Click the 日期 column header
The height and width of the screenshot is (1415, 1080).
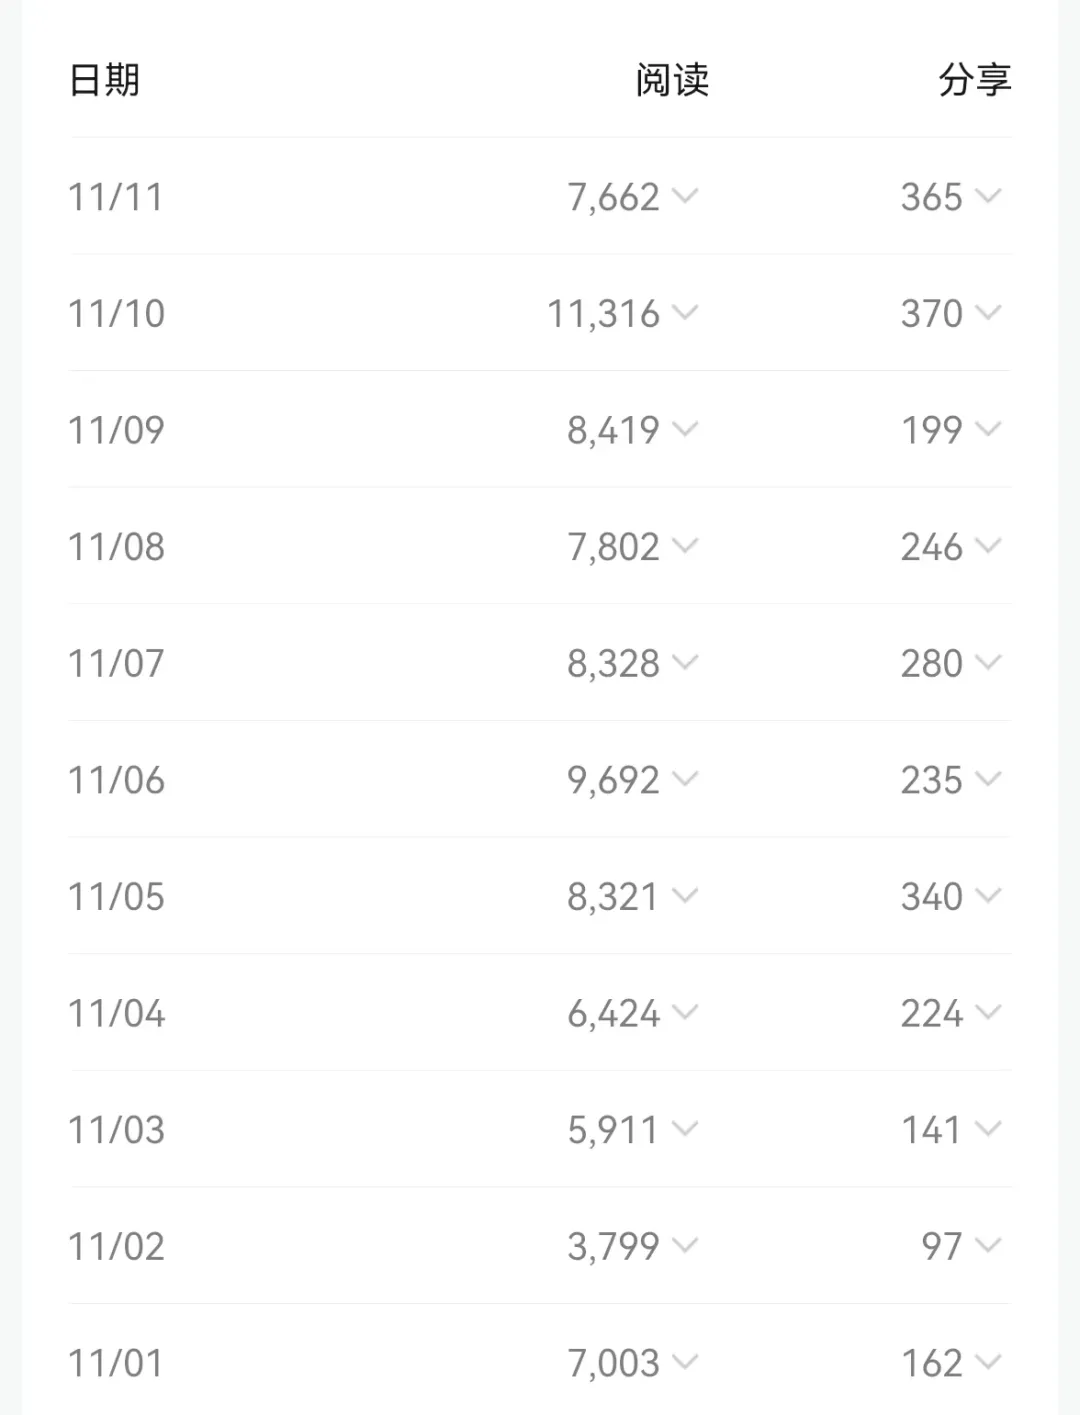105,80
